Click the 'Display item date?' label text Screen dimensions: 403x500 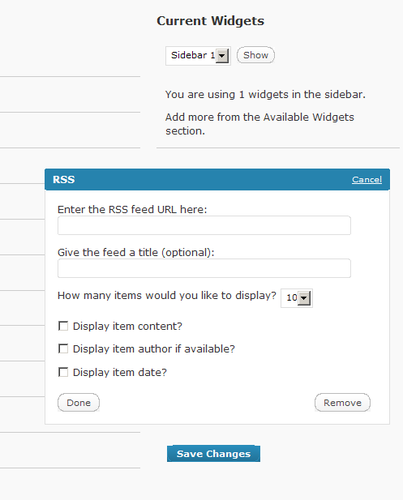pos(120,372)
